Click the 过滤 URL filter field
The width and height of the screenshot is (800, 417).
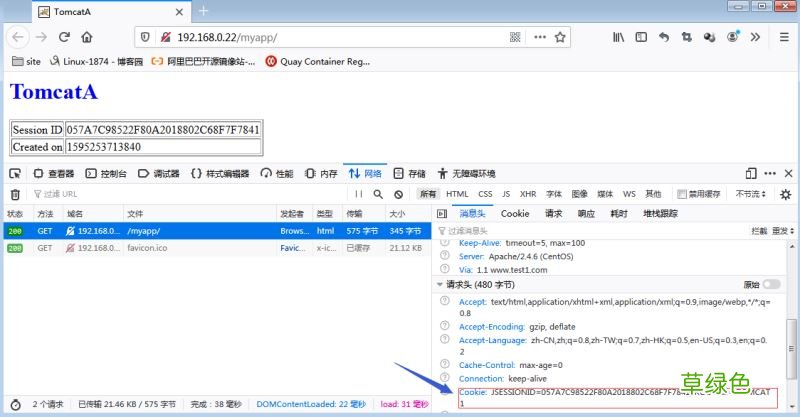point(189,194)
